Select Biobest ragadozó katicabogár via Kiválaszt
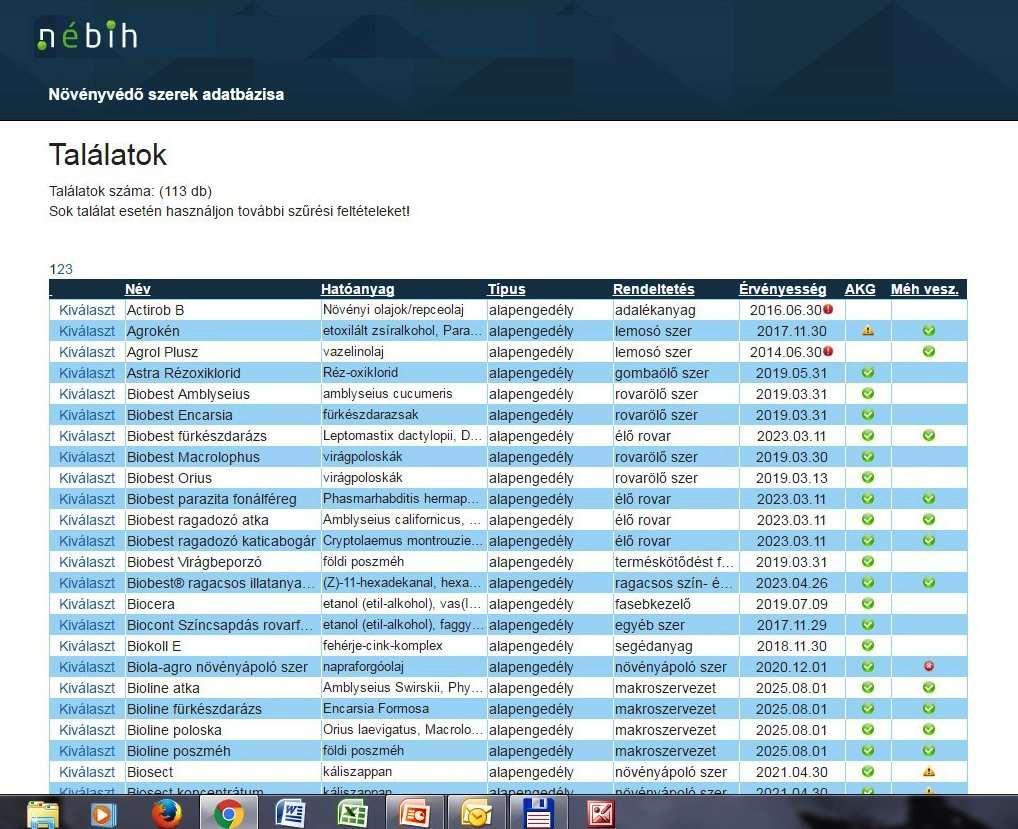The image size is (1018, 829). tap(87, 541)
